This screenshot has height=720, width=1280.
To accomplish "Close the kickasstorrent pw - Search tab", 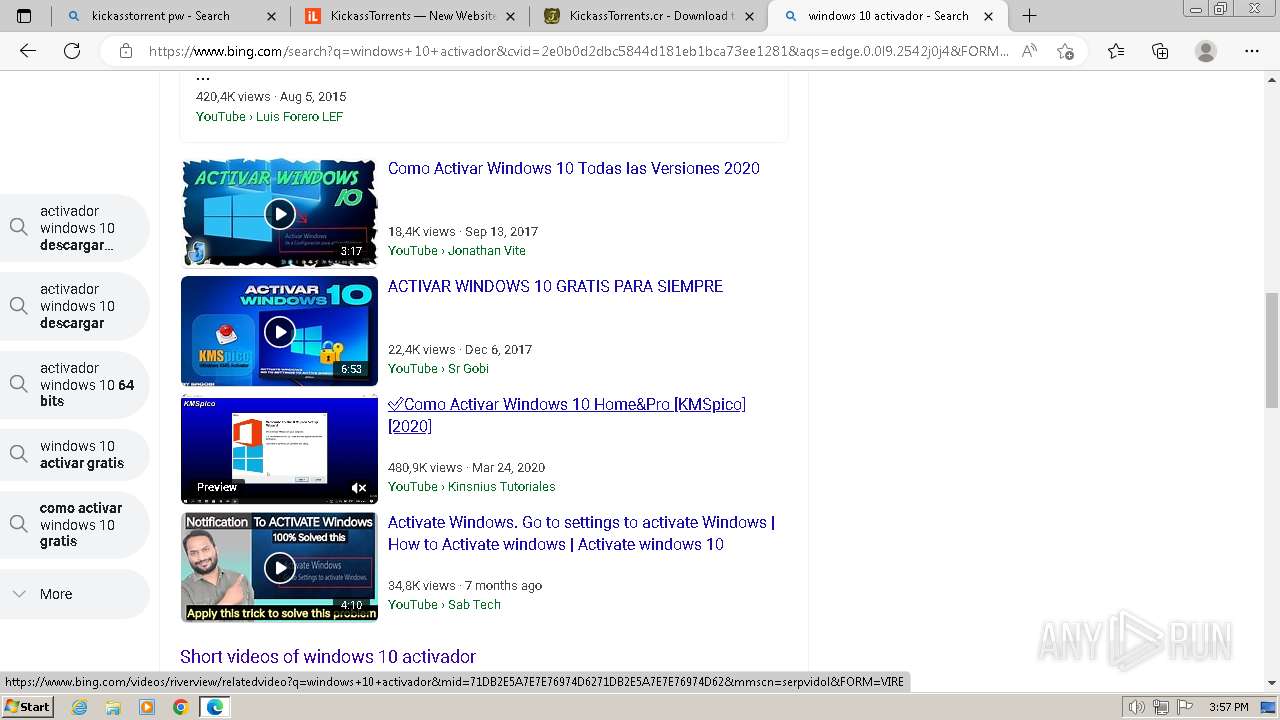I will tap(272, 16).
